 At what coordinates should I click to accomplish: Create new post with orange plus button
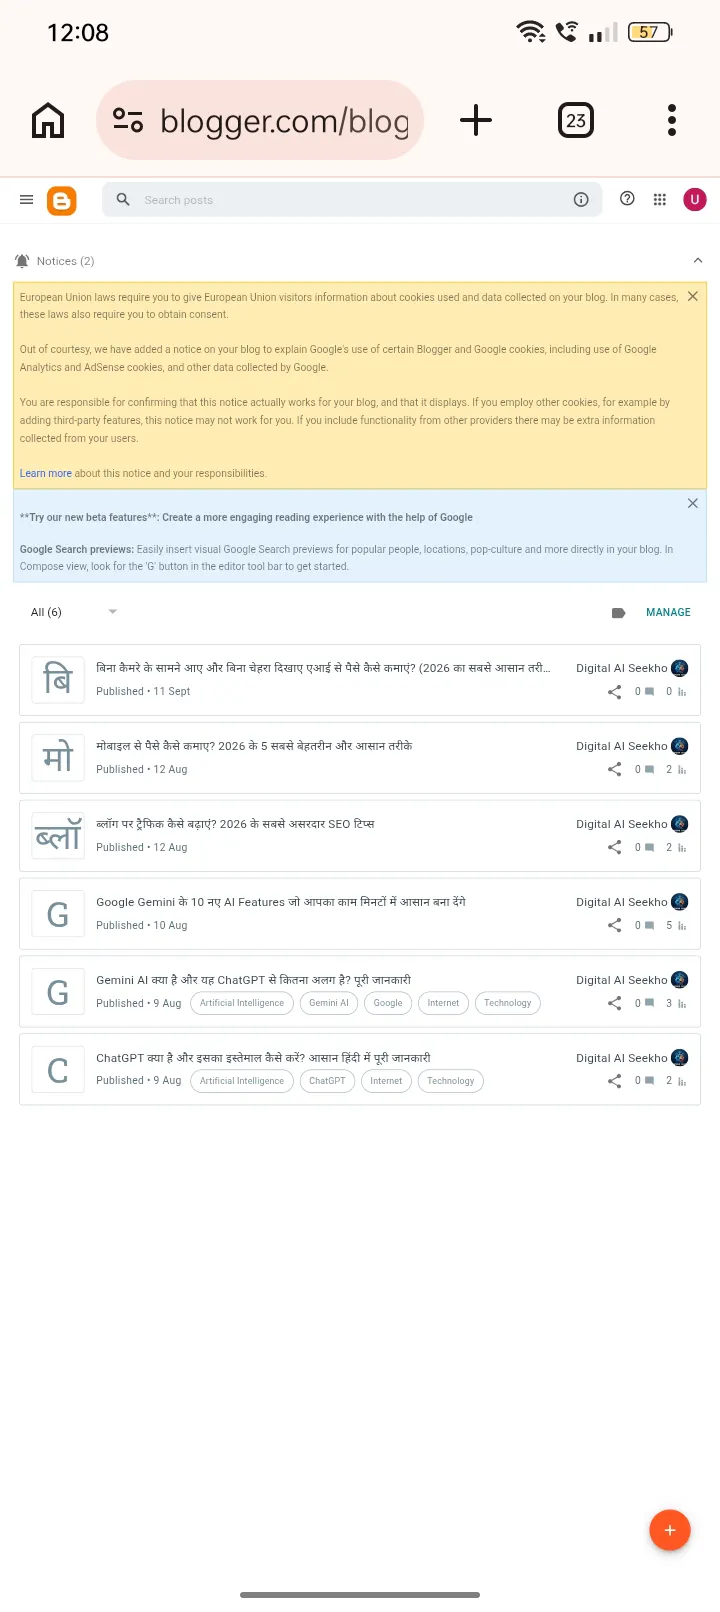(670, 1530)
